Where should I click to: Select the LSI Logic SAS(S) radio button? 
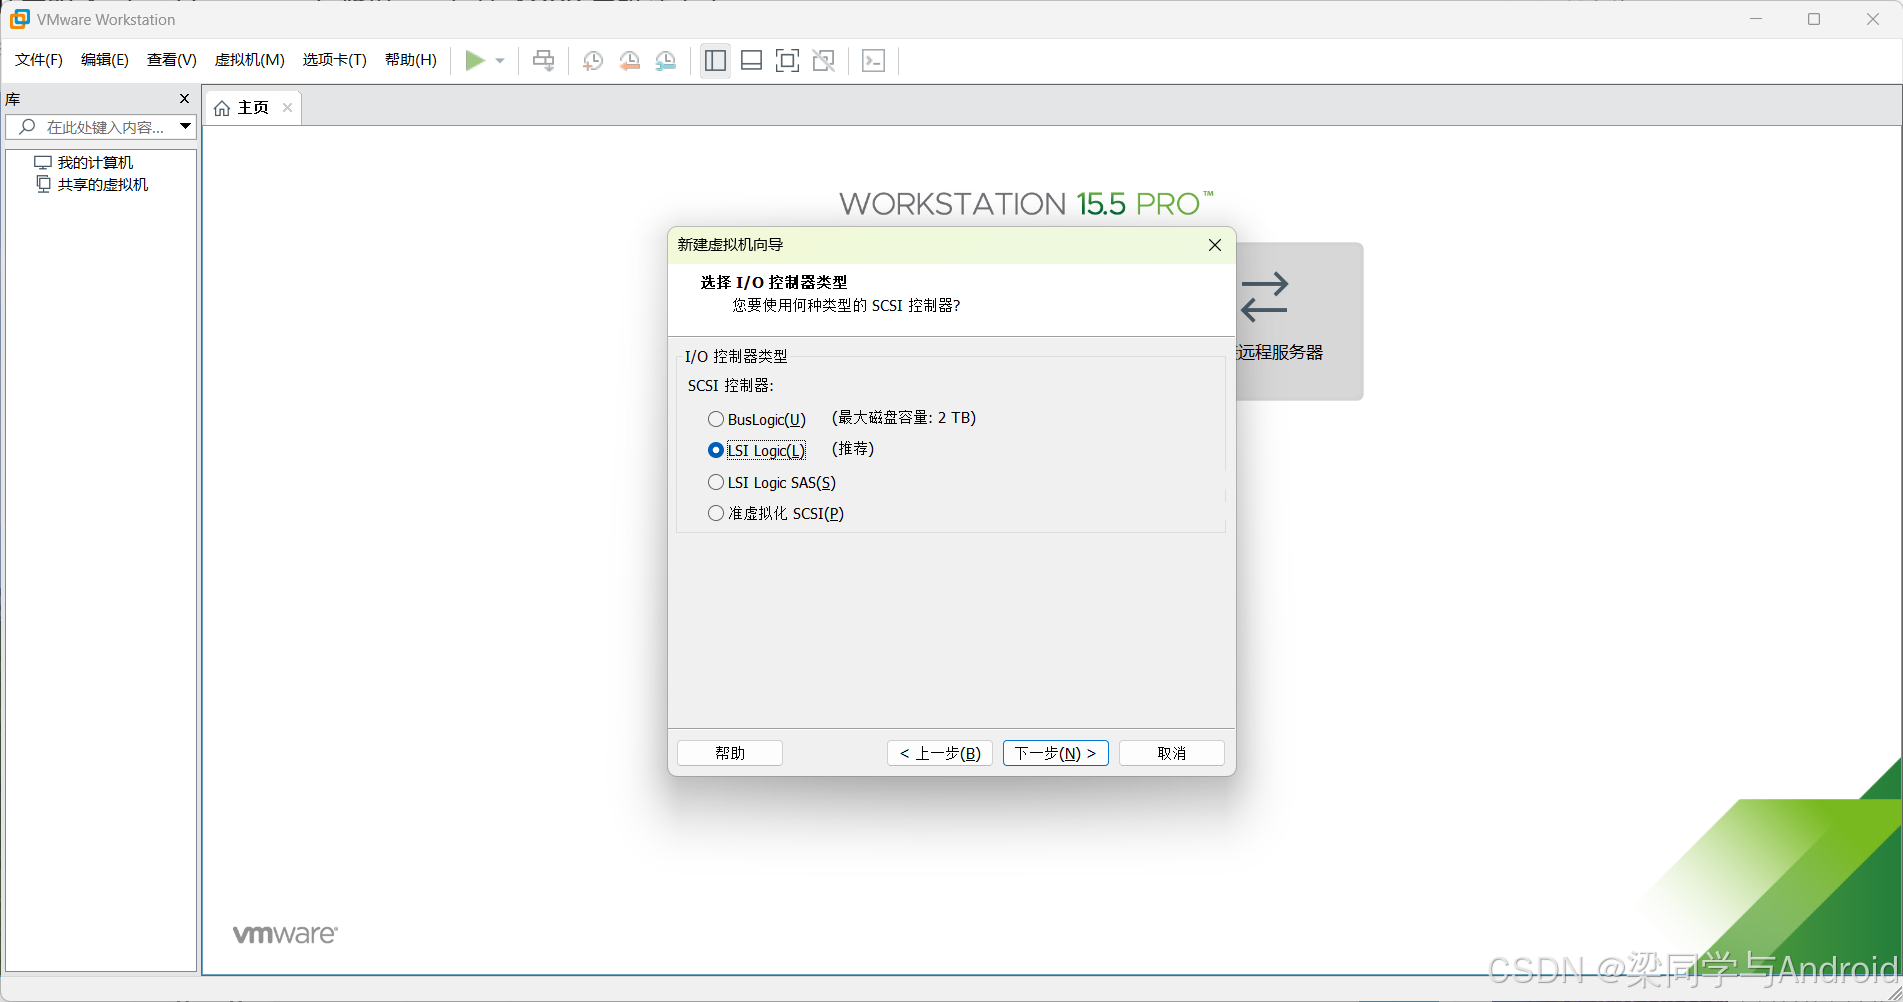[716, 482]
